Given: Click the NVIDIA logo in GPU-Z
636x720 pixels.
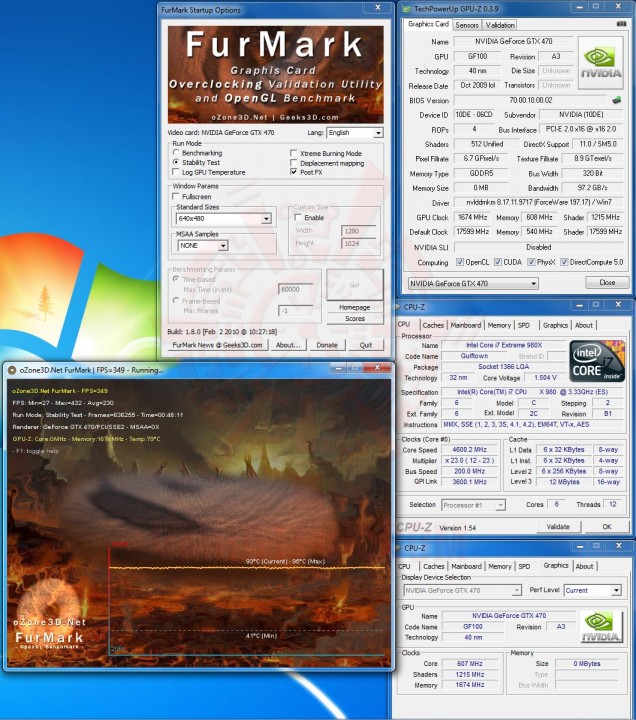Looking at the screenshot, I should click(x=601, y=63).
